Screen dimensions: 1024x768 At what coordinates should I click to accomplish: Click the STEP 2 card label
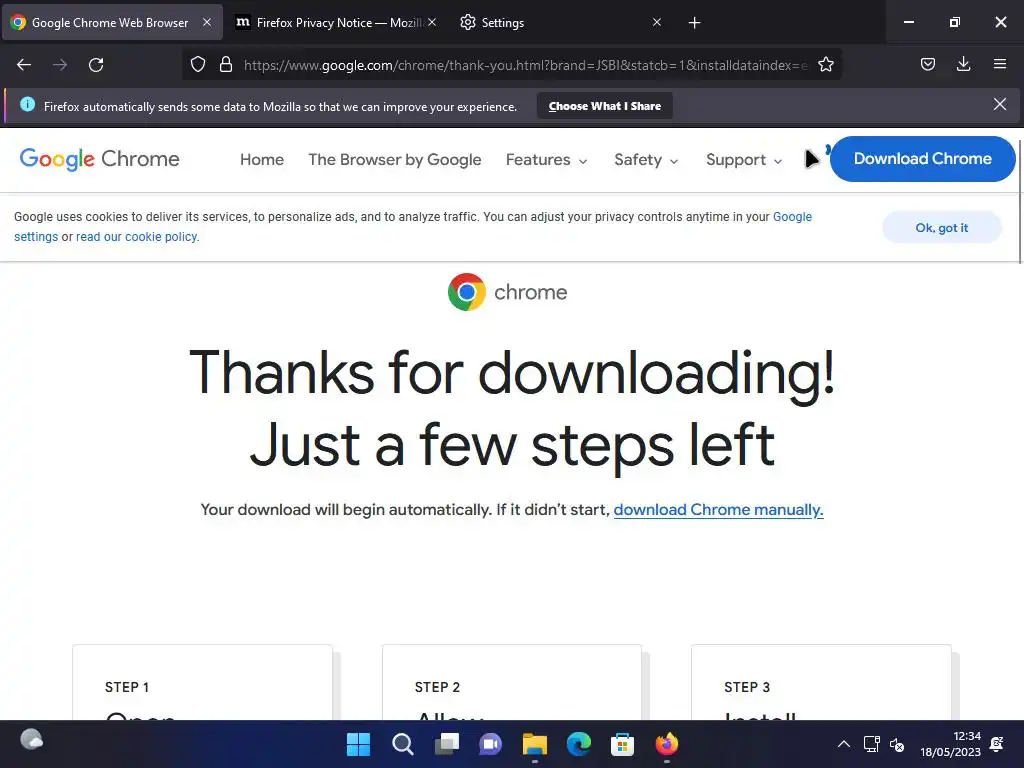(437, 687)
